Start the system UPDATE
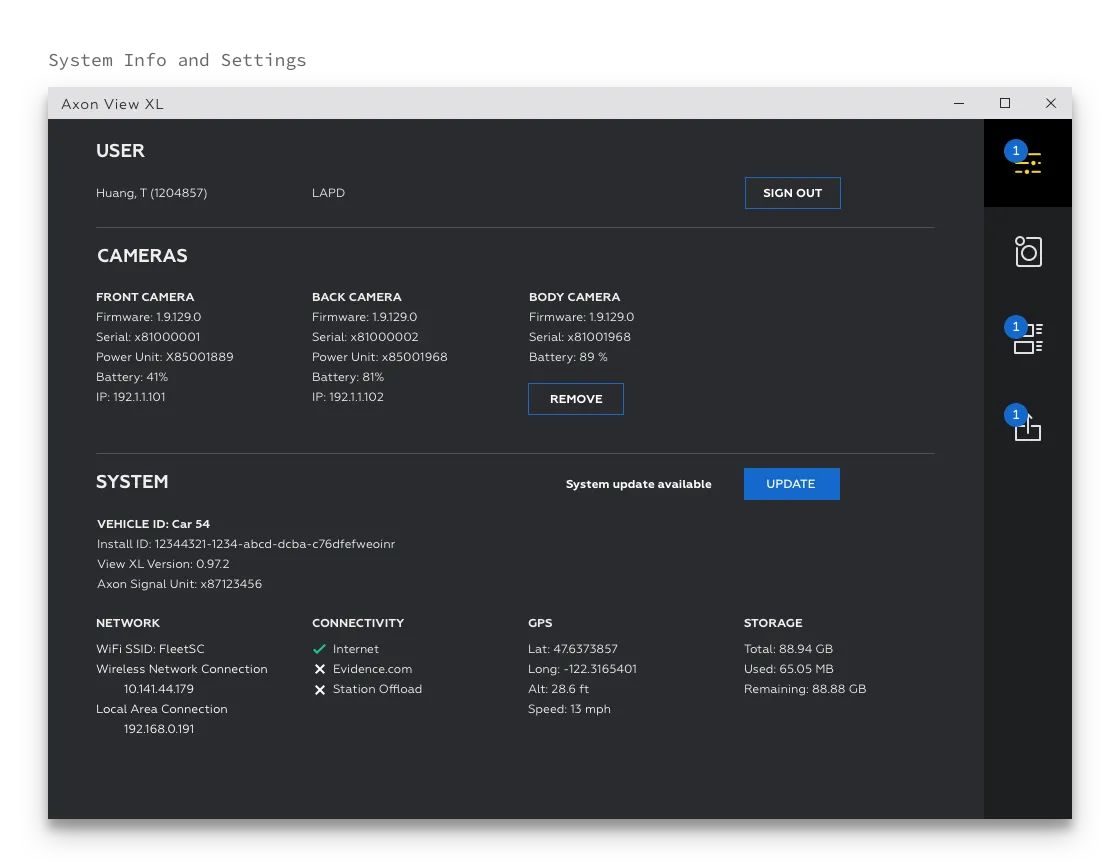 pos(791,483)
